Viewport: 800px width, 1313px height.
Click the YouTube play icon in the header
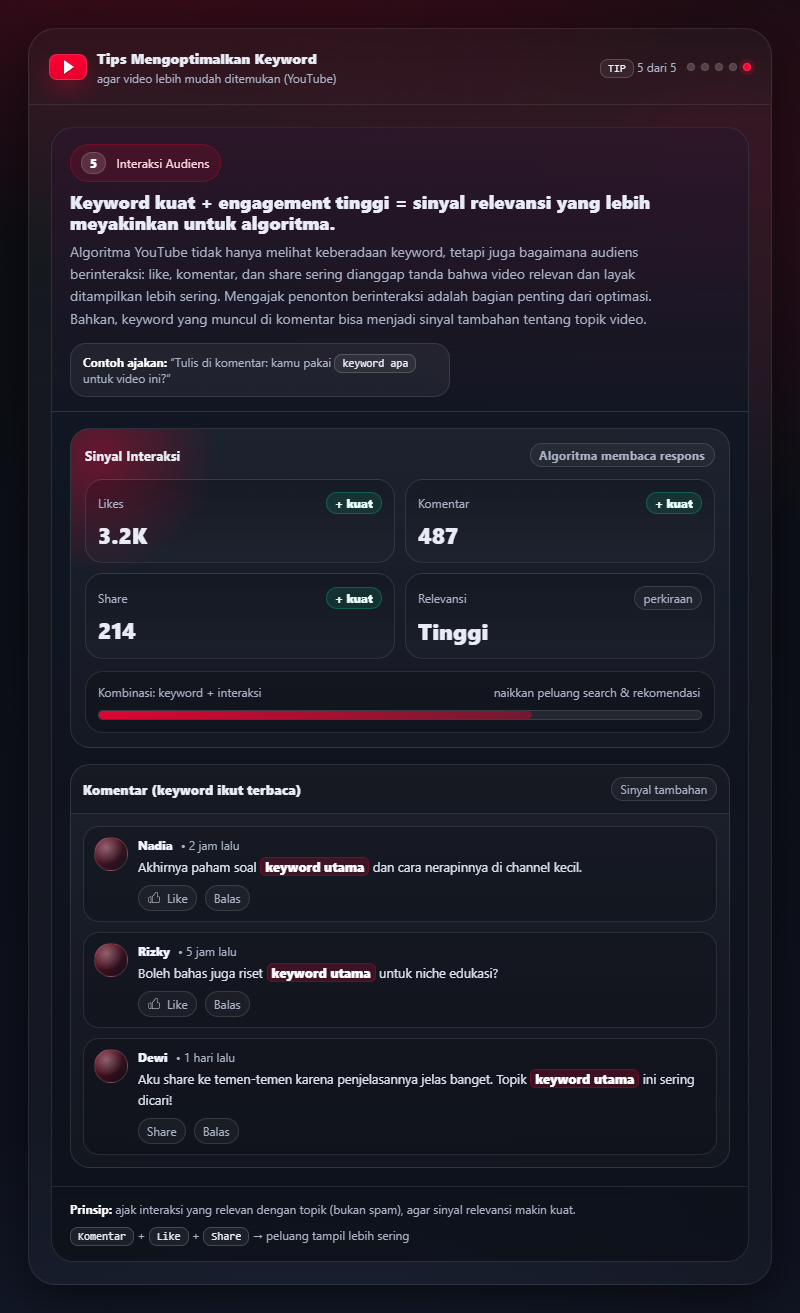(x=68, y=67)
